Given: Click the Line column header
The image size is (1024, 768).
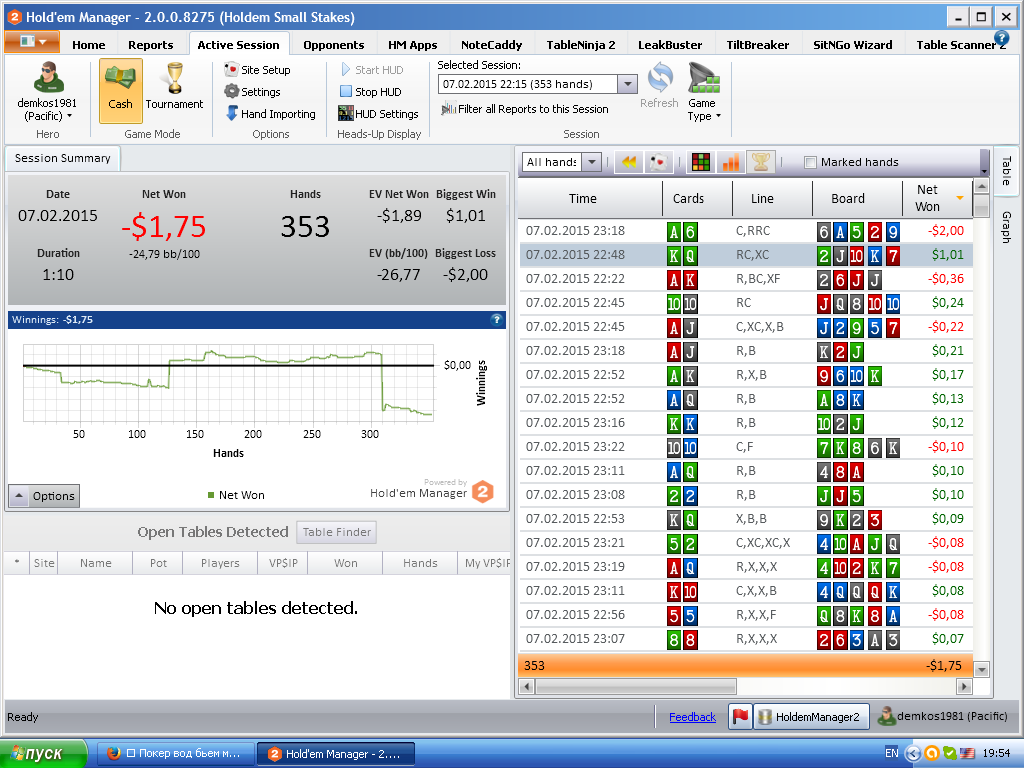Looking at the screenshot, I should [x=772, y=198].
